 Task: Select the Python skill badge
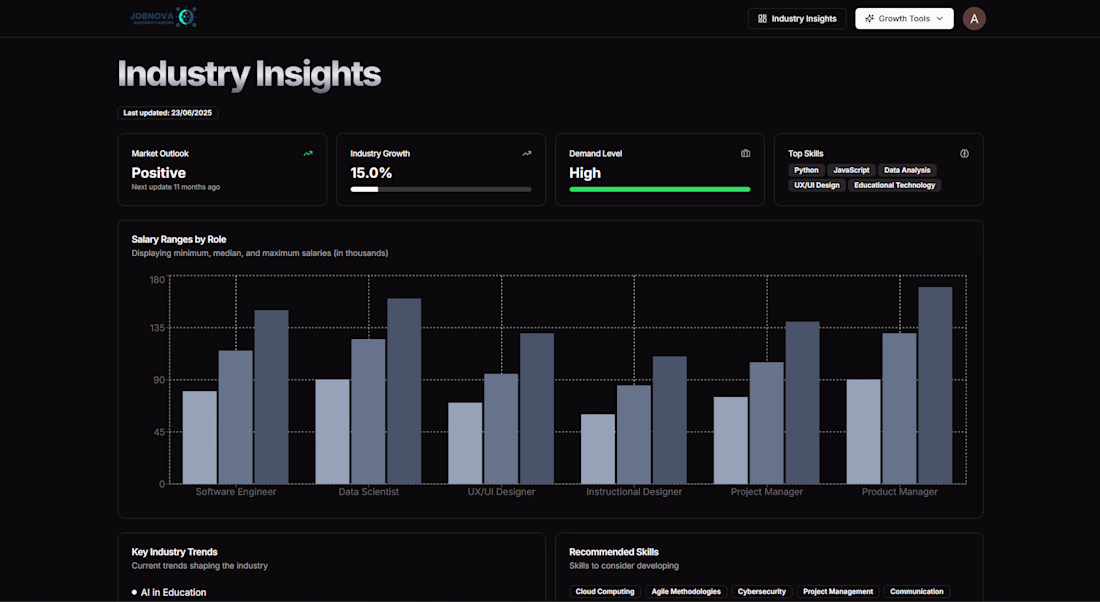click(x=806, y=170)
